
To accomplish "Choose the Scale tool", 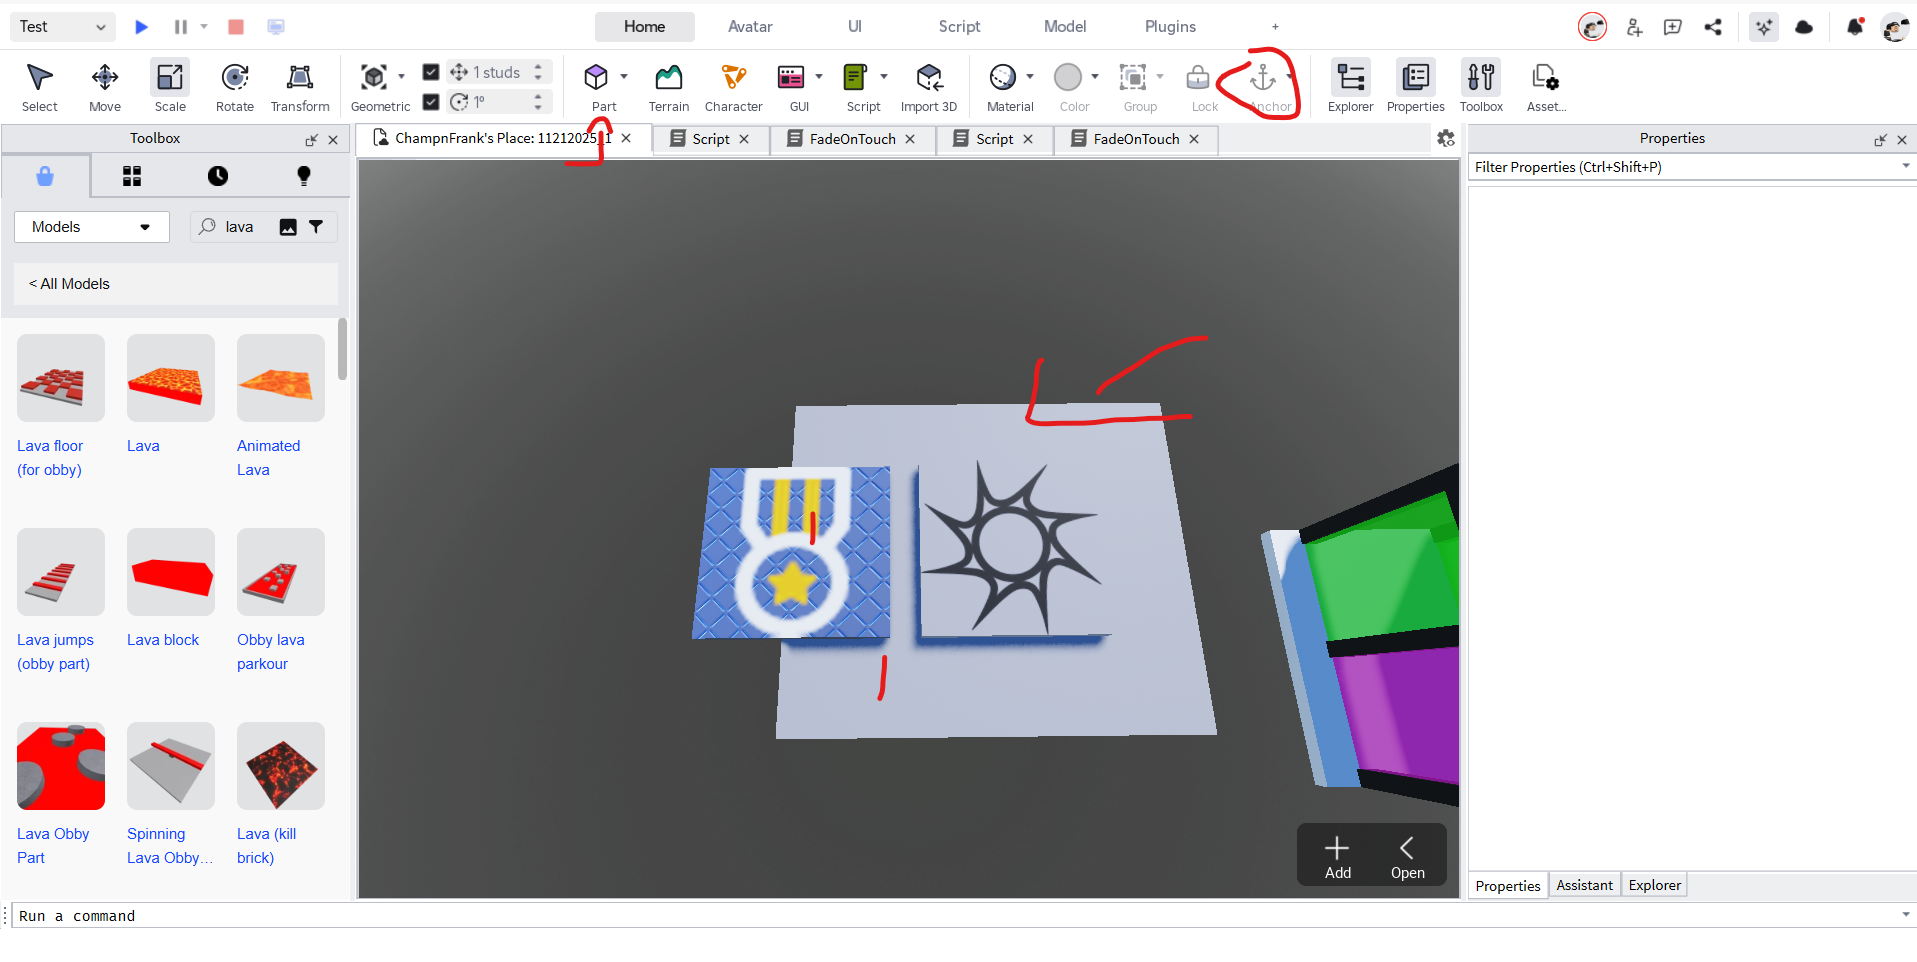I will pos(170,87).
